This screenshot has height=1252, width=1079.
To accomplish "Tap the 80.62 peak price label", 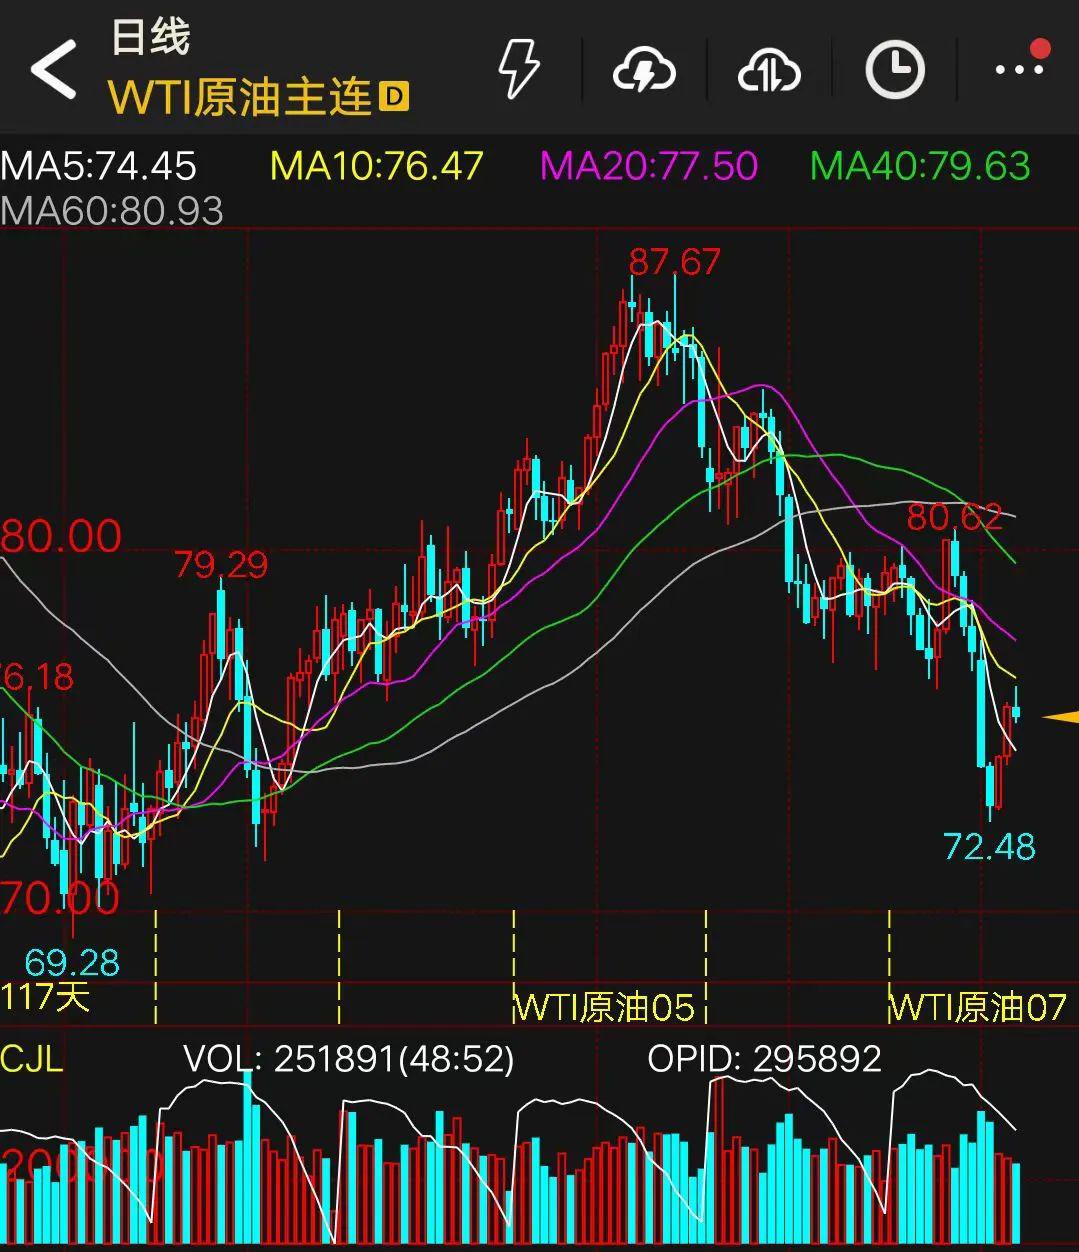I will click(954, 517).
